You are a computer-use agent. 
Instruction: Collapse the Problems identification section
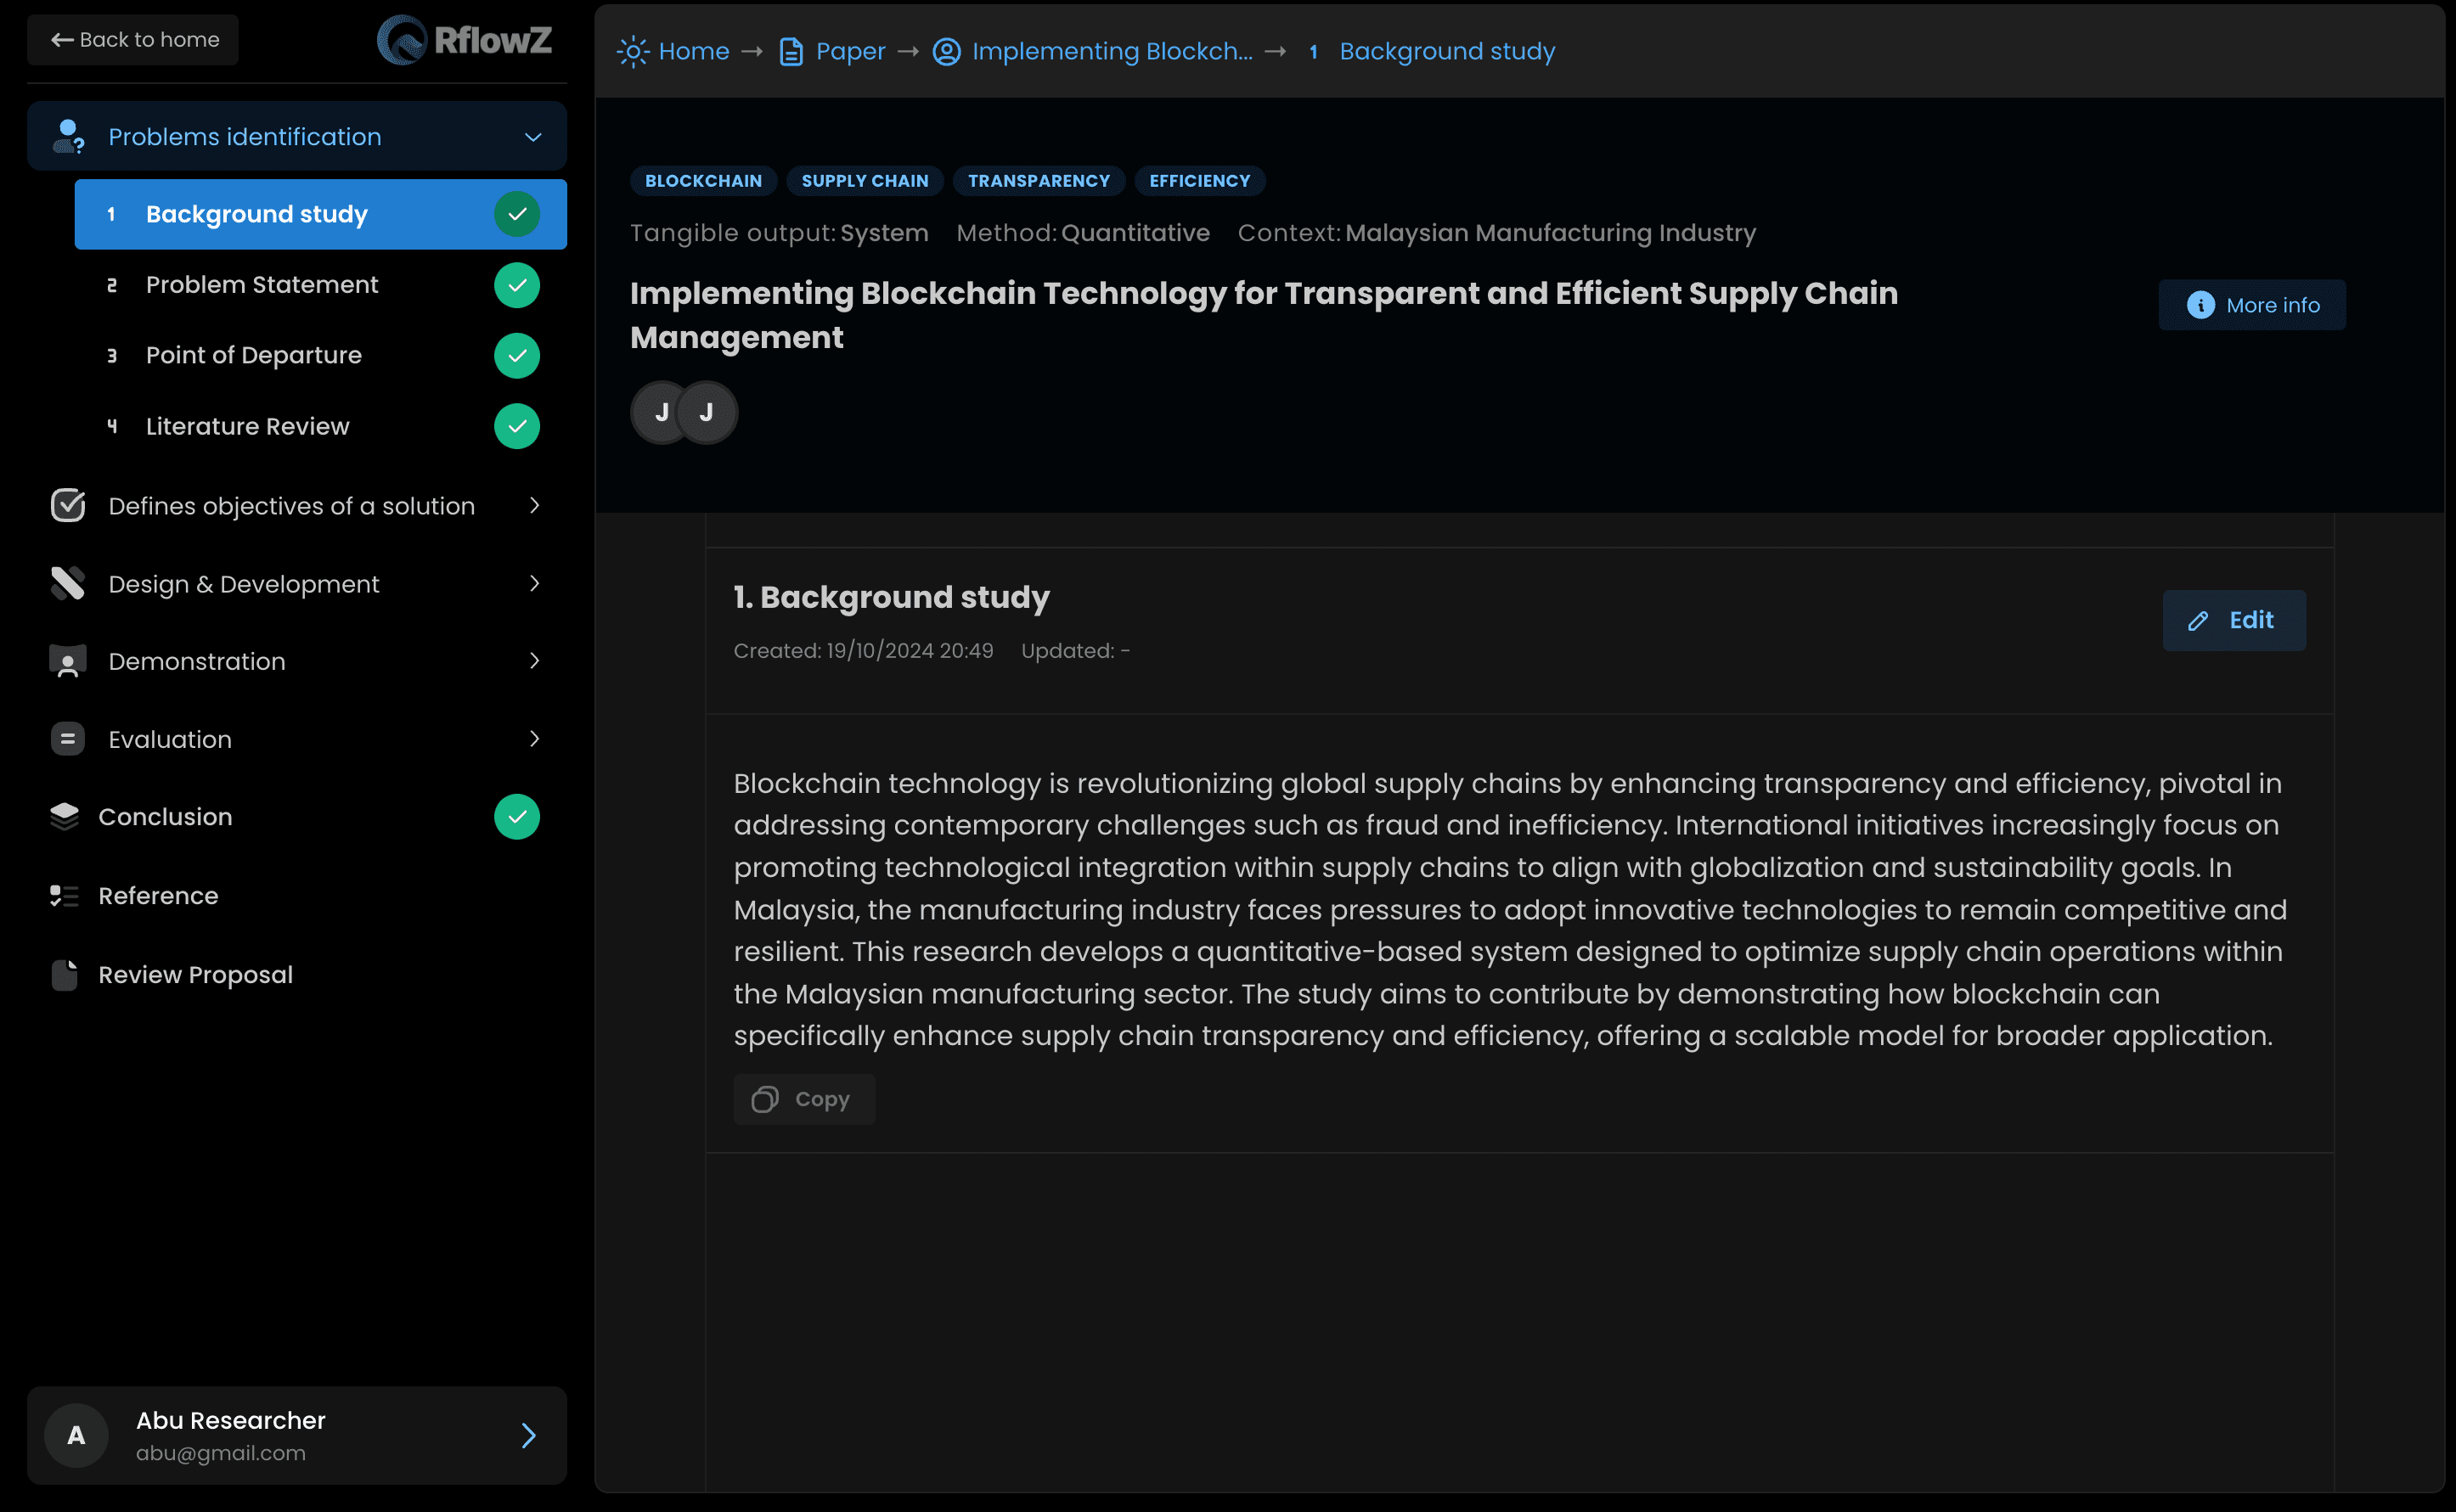coord(533,137)
